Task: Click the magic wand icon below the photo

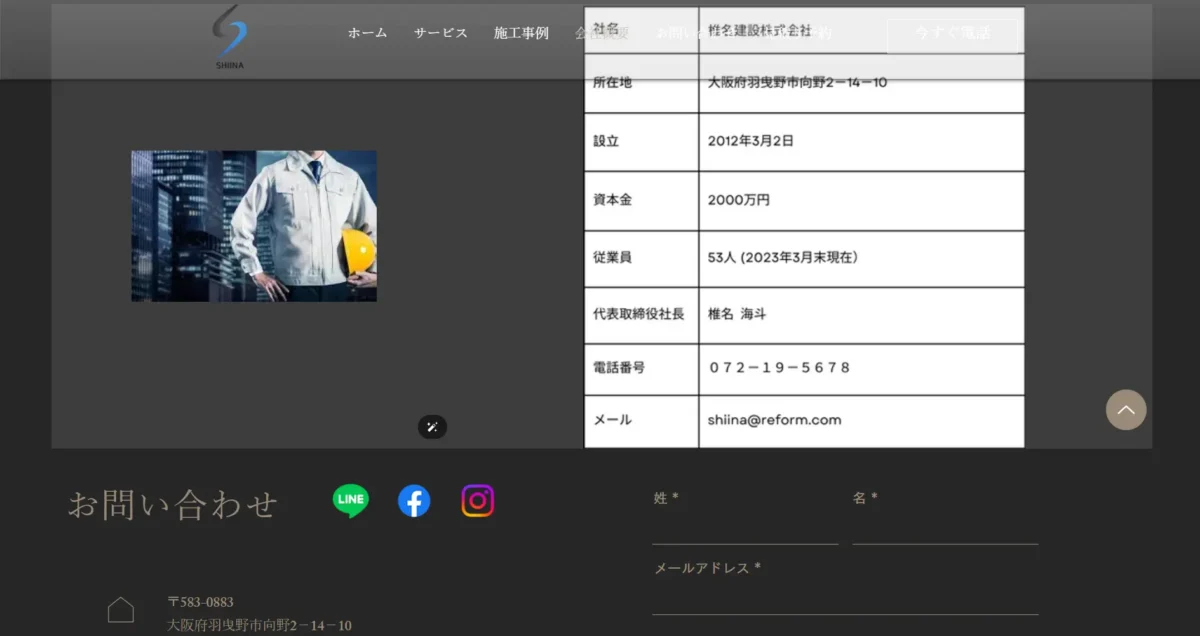Action: 432,427
